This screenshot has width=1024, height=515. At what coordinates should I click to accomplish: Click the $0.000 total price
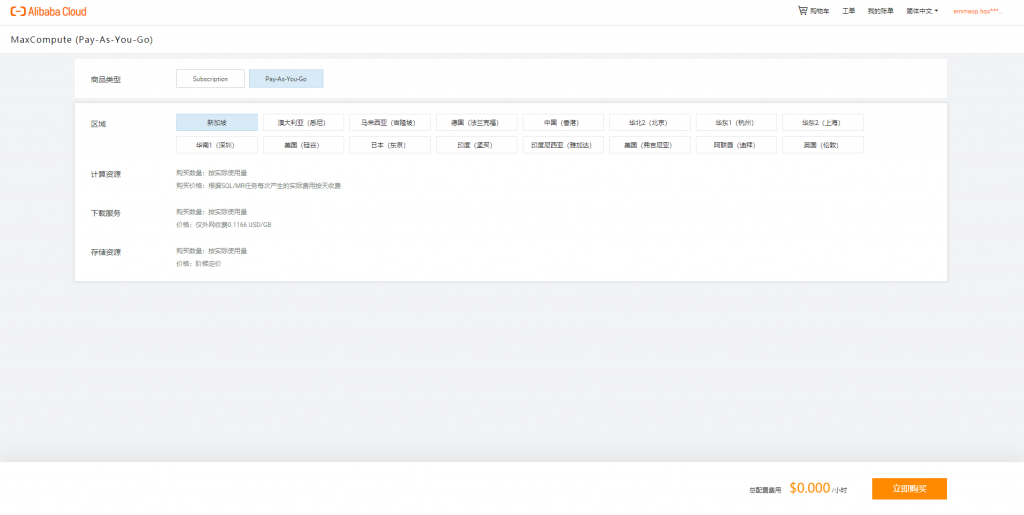[x=809, y=488]
